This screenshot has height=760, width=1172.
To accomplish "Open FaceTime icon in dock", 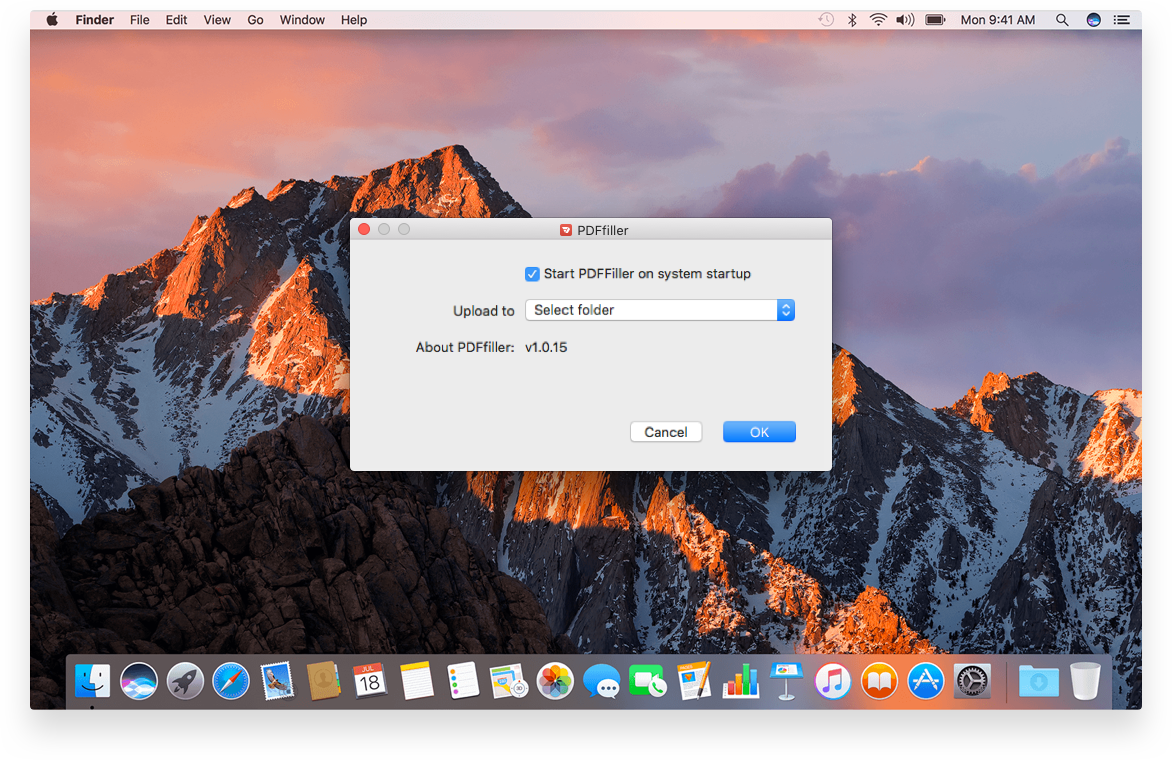I will tap(648, 681).
